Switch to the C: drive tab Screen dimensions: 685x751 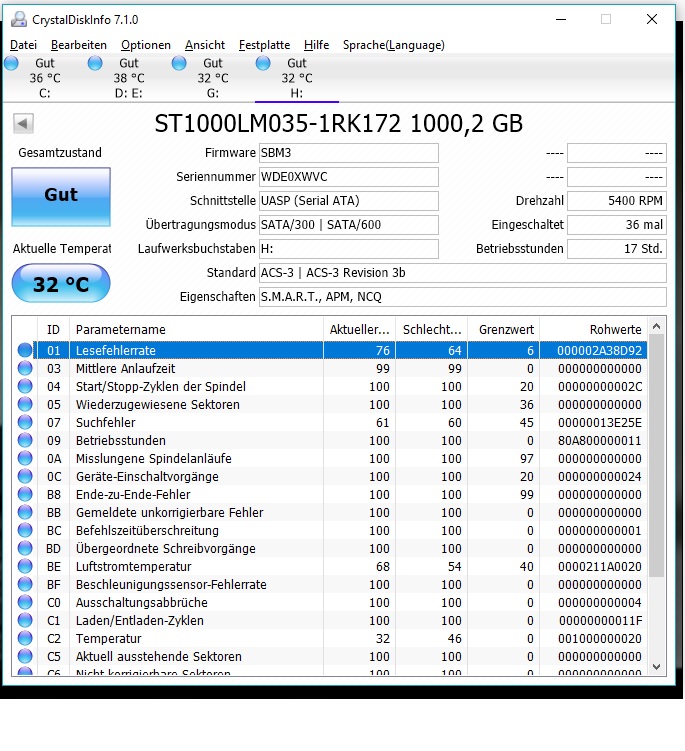click(45, 78)
